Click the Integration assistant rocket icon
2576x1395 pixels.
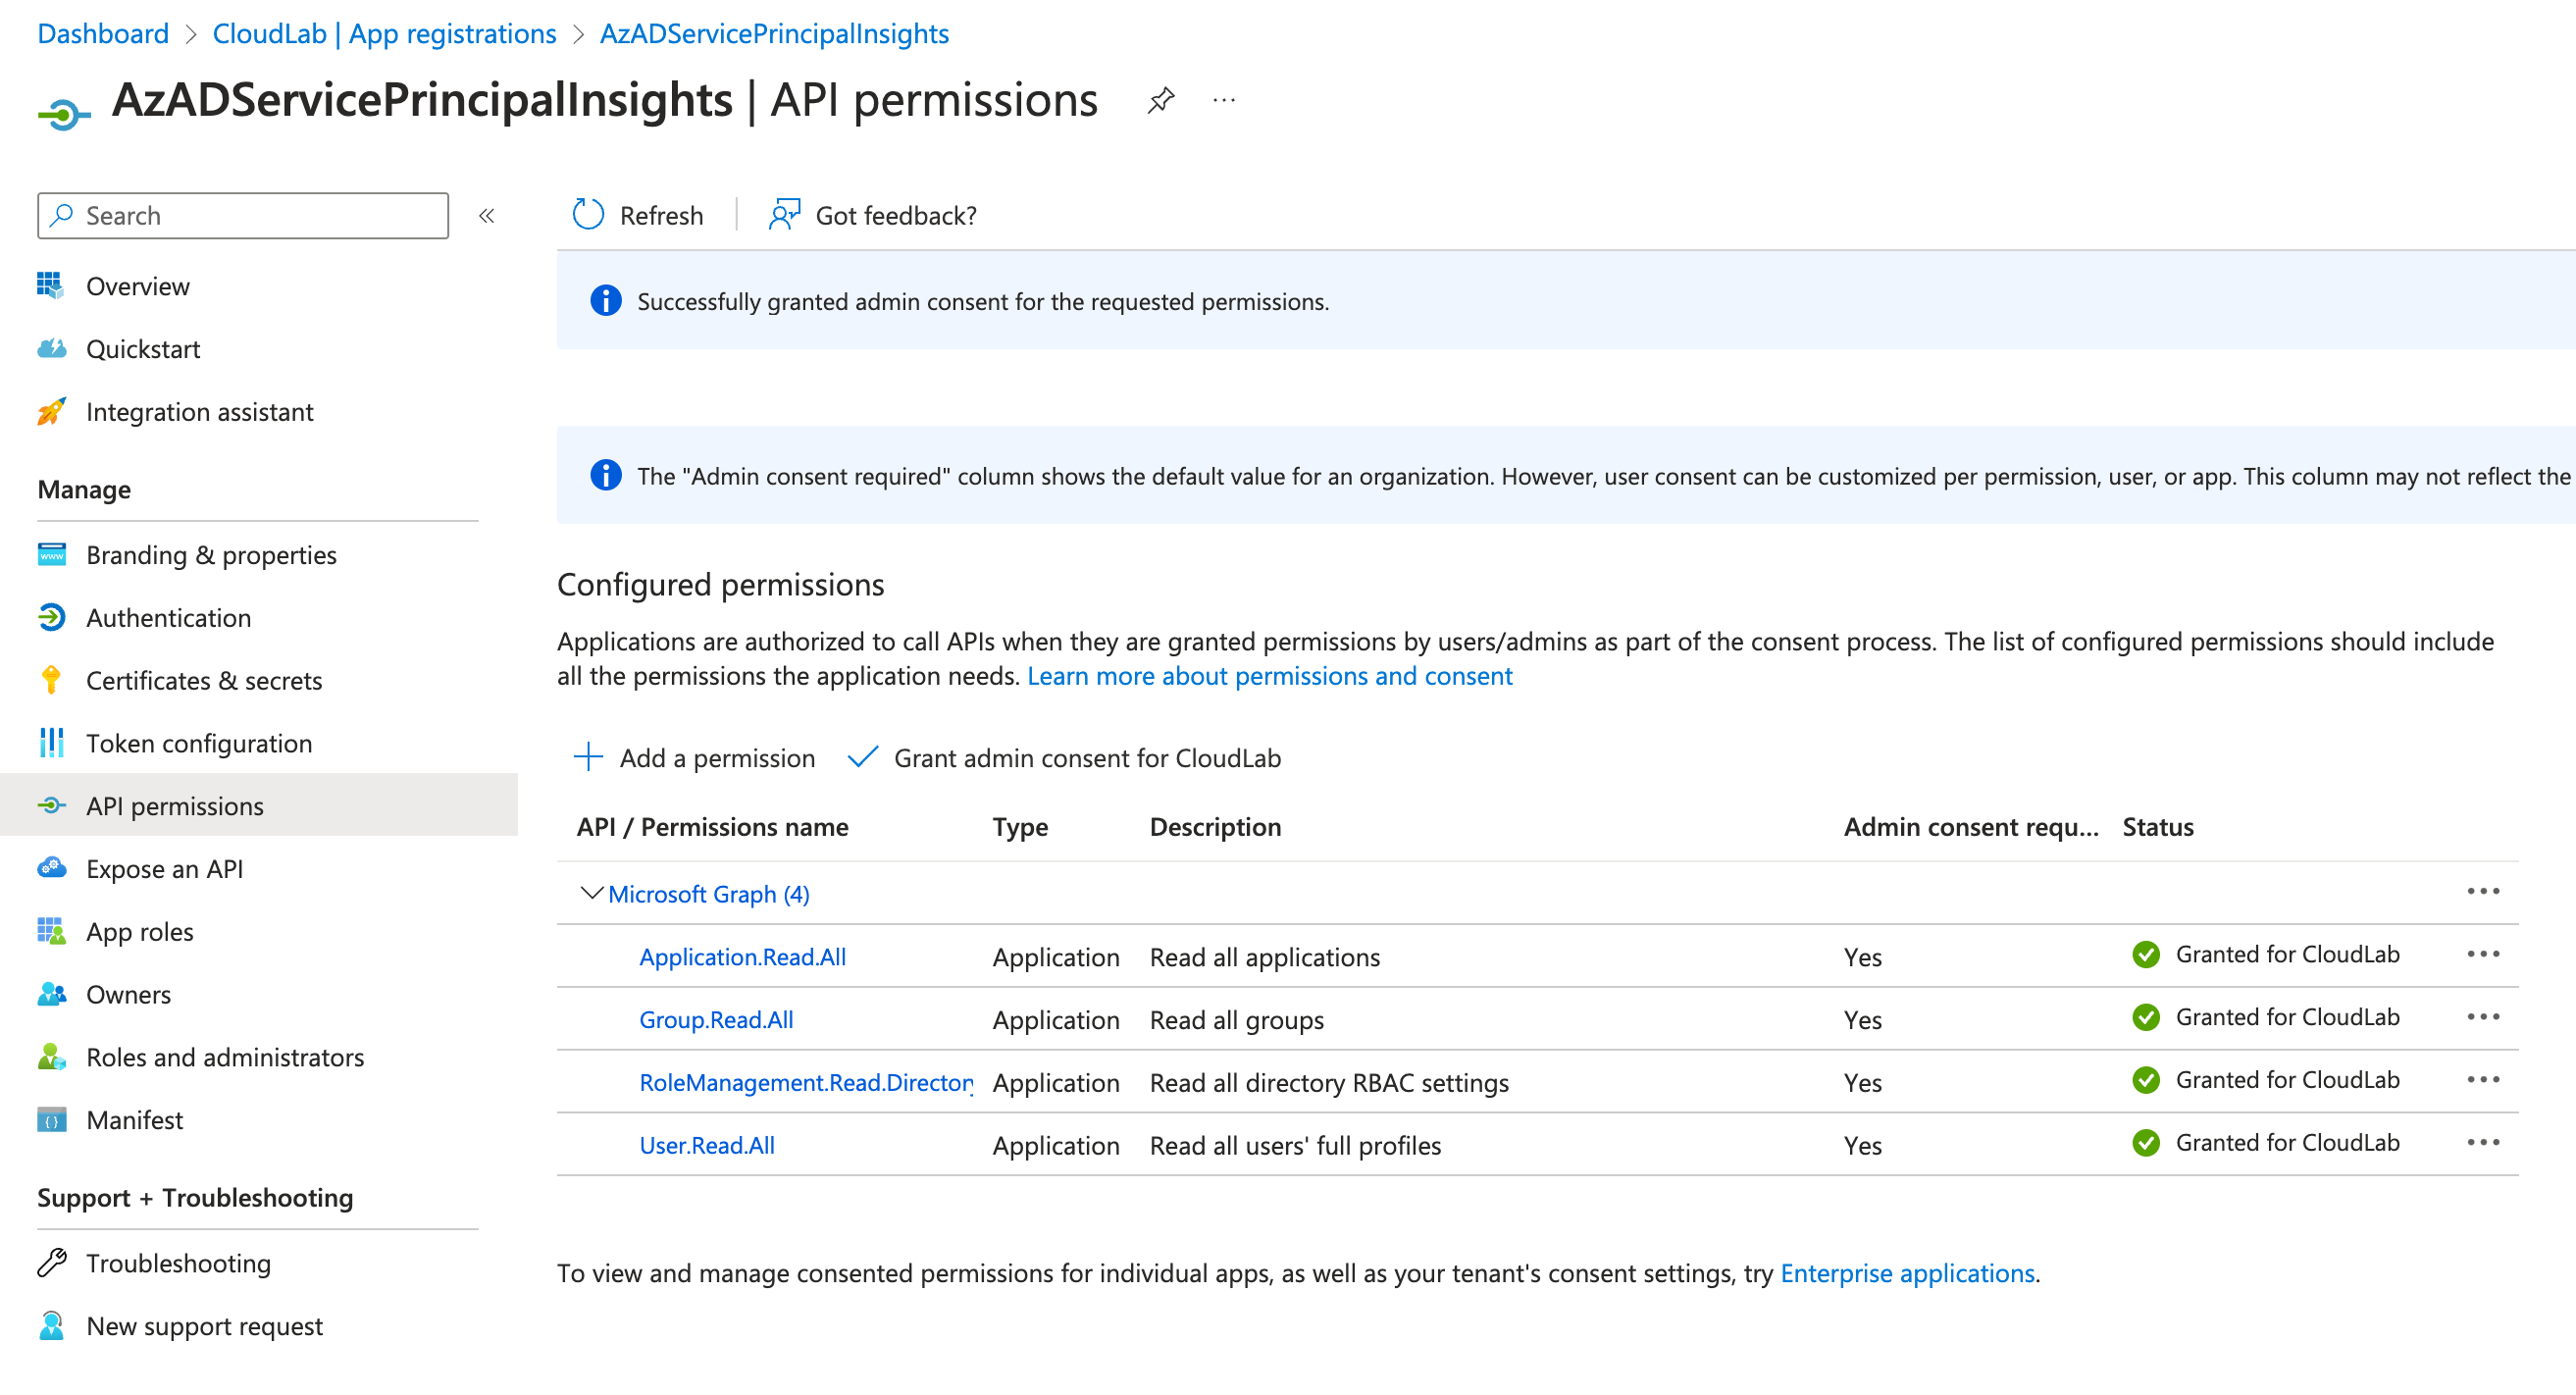coord(51,411)
